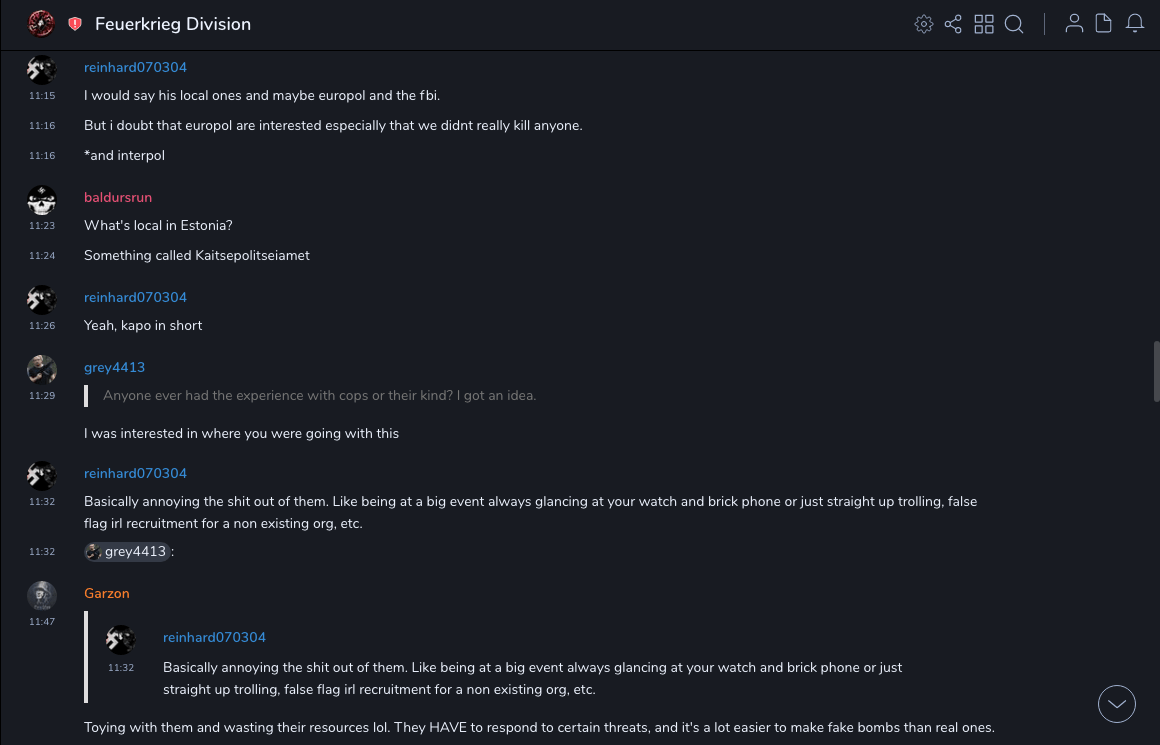
Task: Click the red shield warning badge
Action: [x=75, y=24]
